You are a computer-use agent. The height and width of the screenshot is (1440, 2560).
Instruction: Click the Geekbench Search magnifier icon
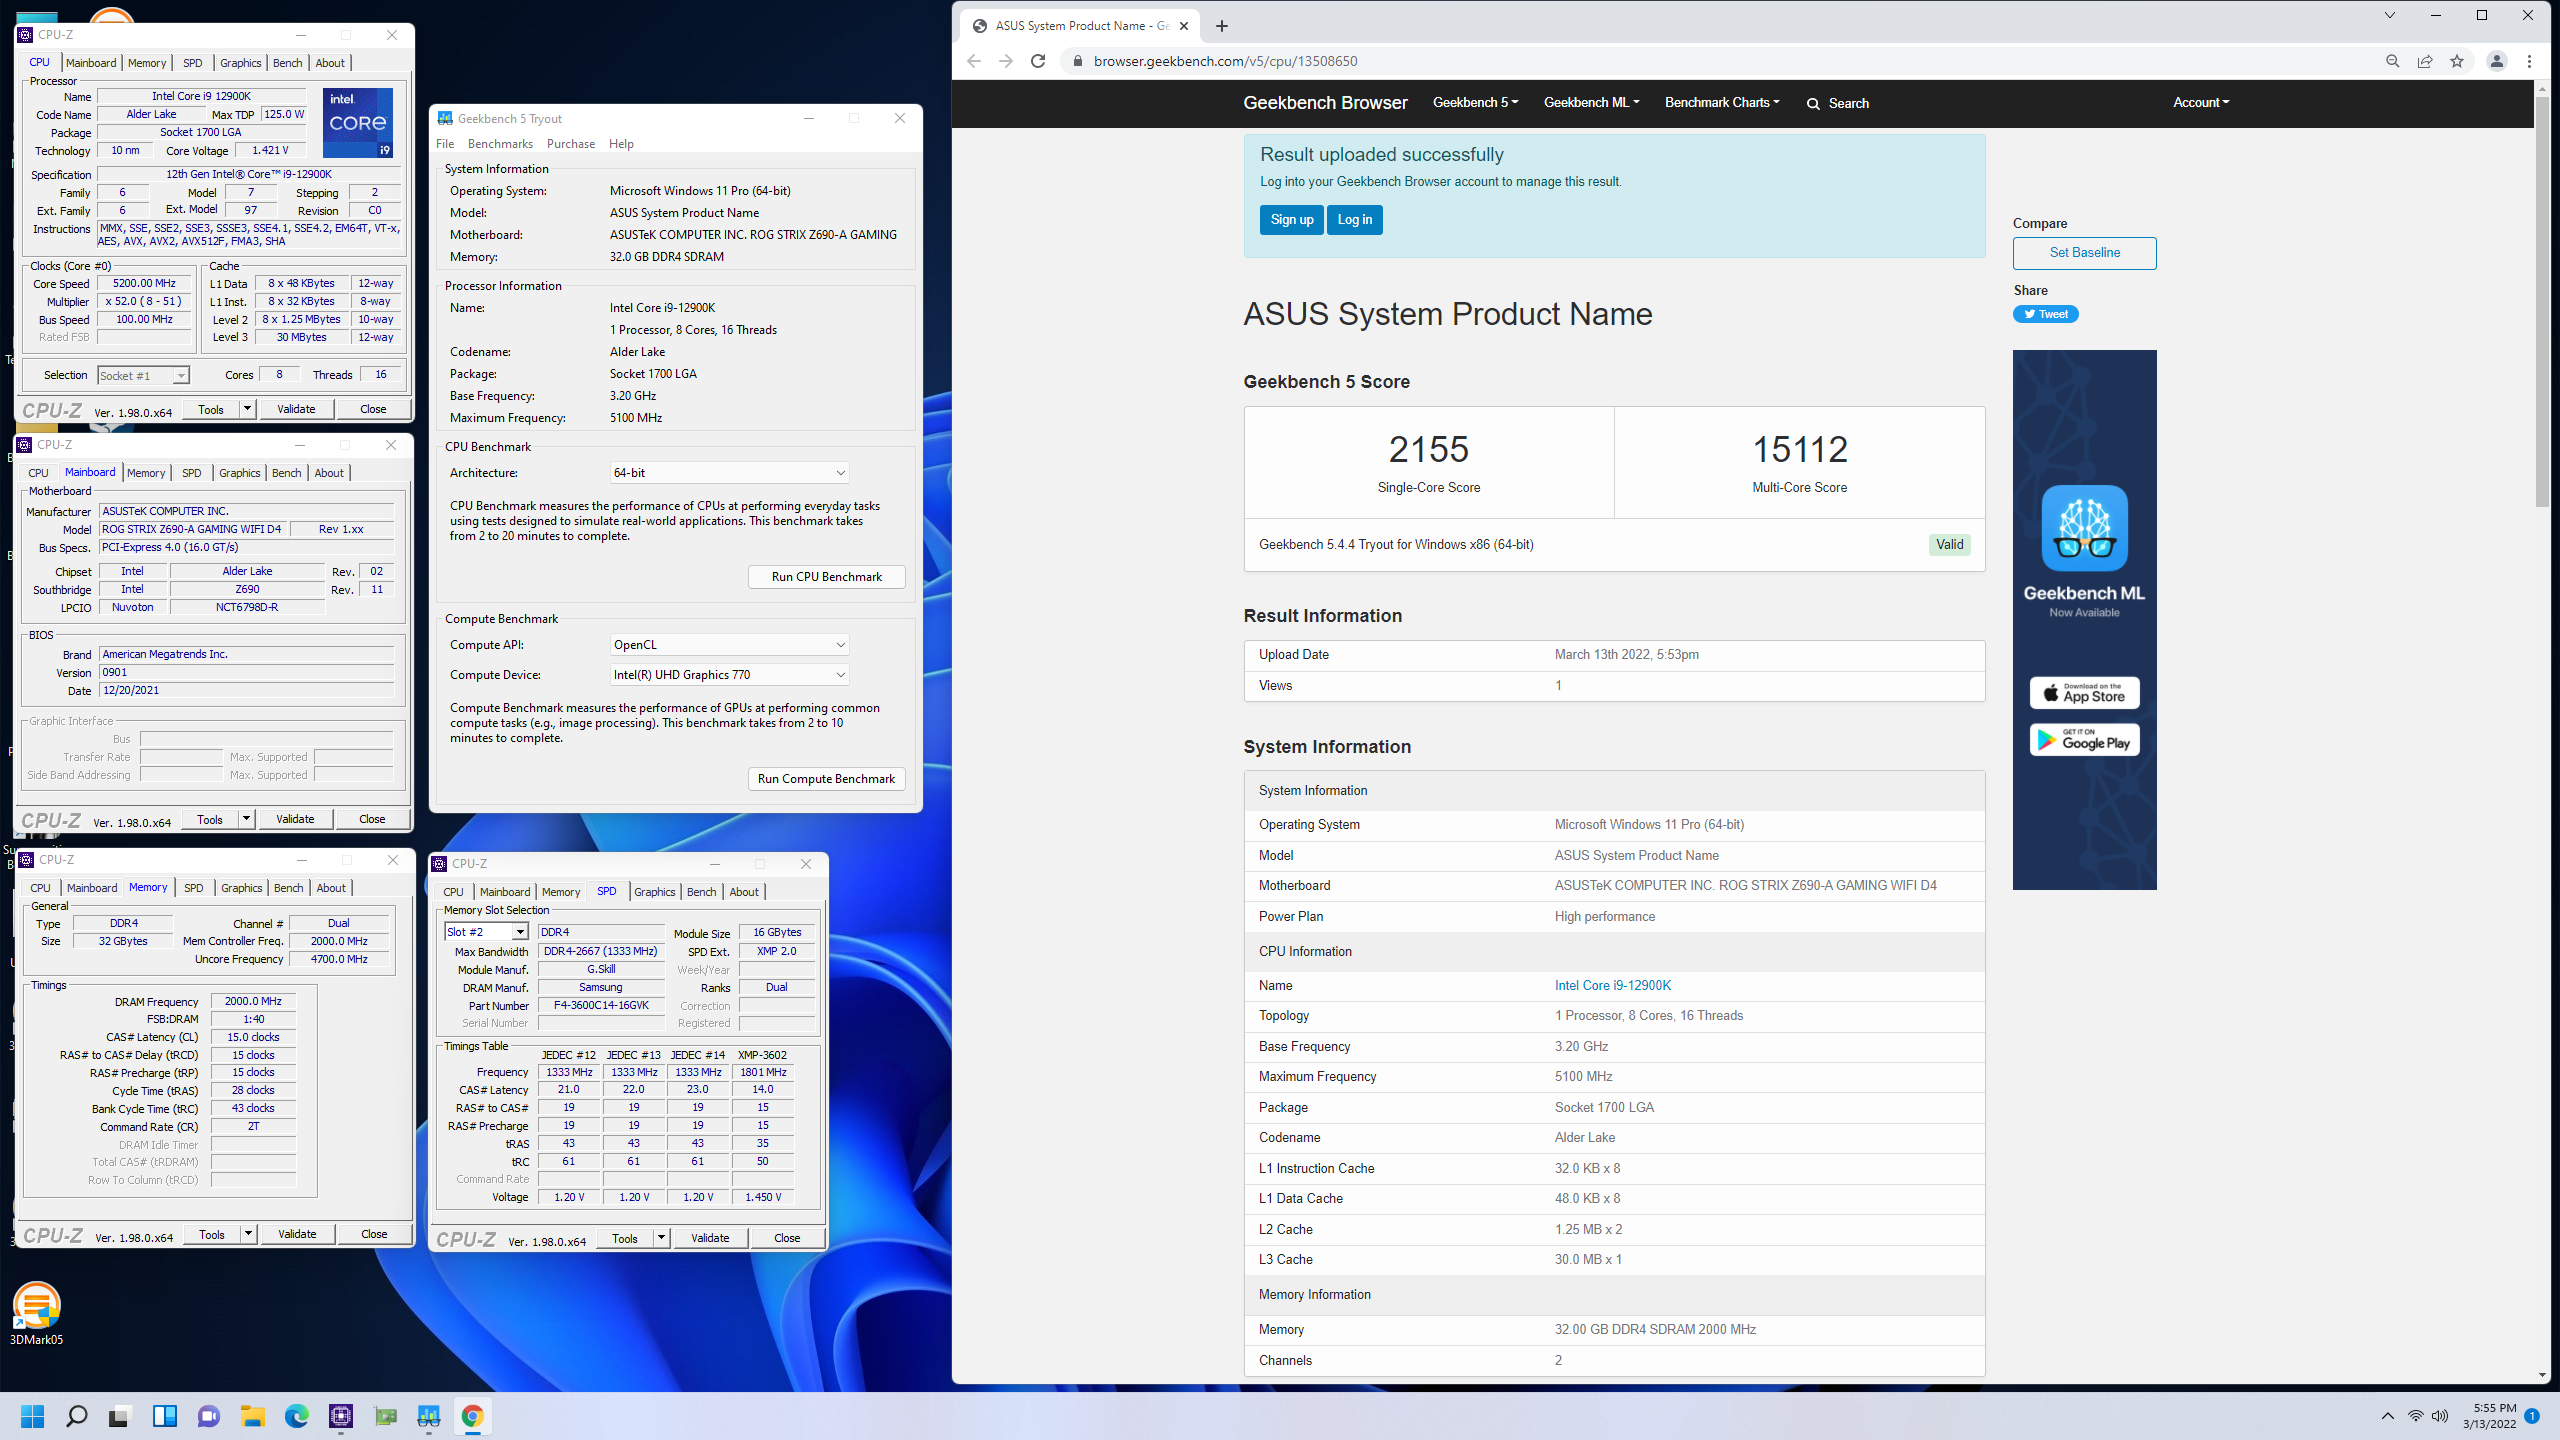(1813, 103)
